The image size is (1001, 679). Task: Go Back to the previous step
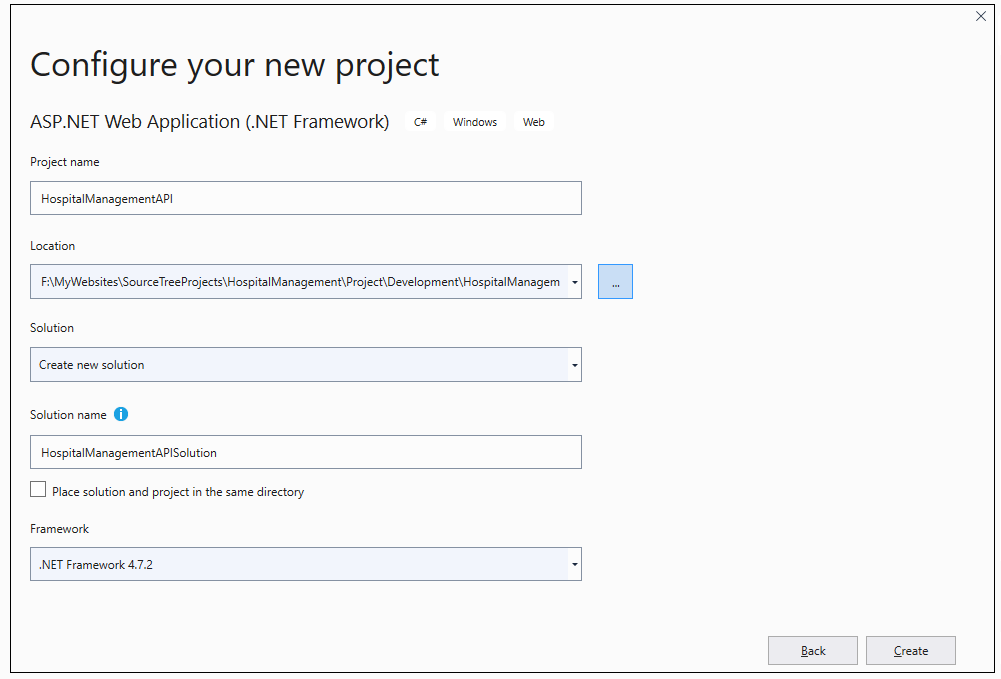point(813,650)
